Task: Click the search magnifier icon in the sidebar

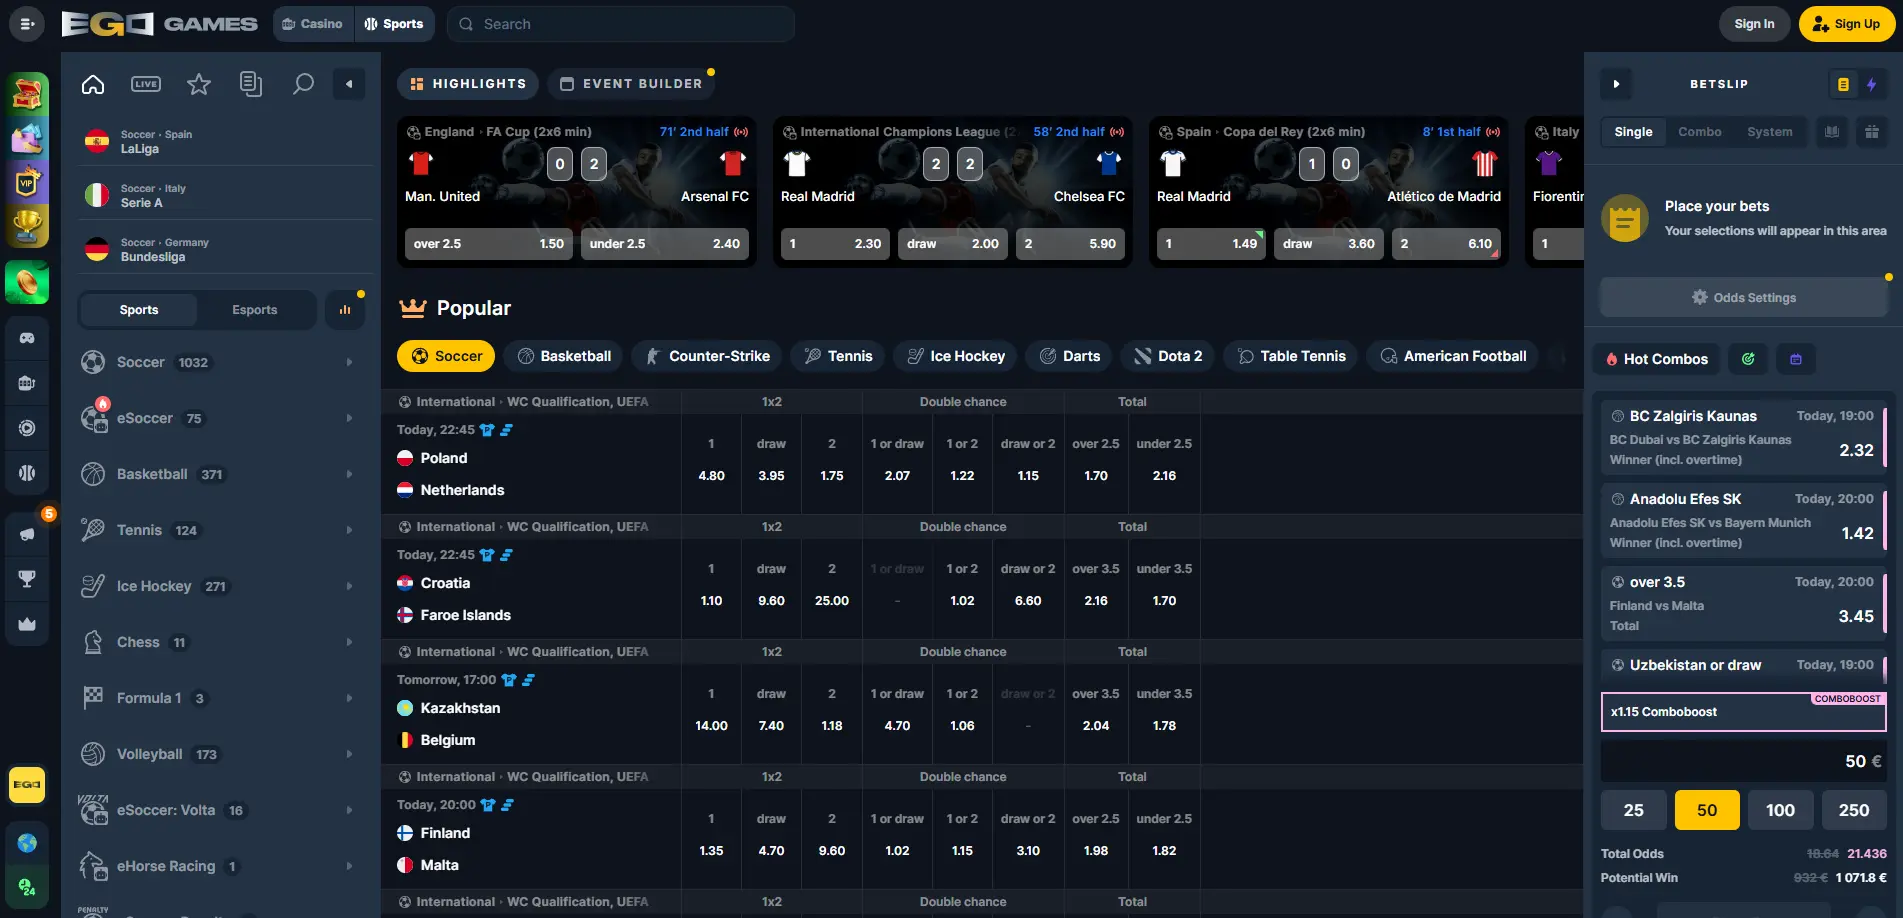Action: click(x=303, y=84)
